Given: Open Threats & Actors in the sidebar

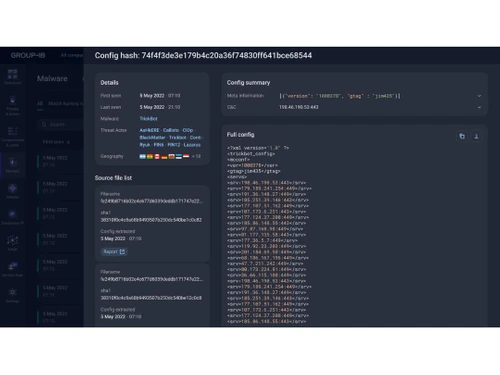Looking at the screenshot, I should (x=13, y=105).
